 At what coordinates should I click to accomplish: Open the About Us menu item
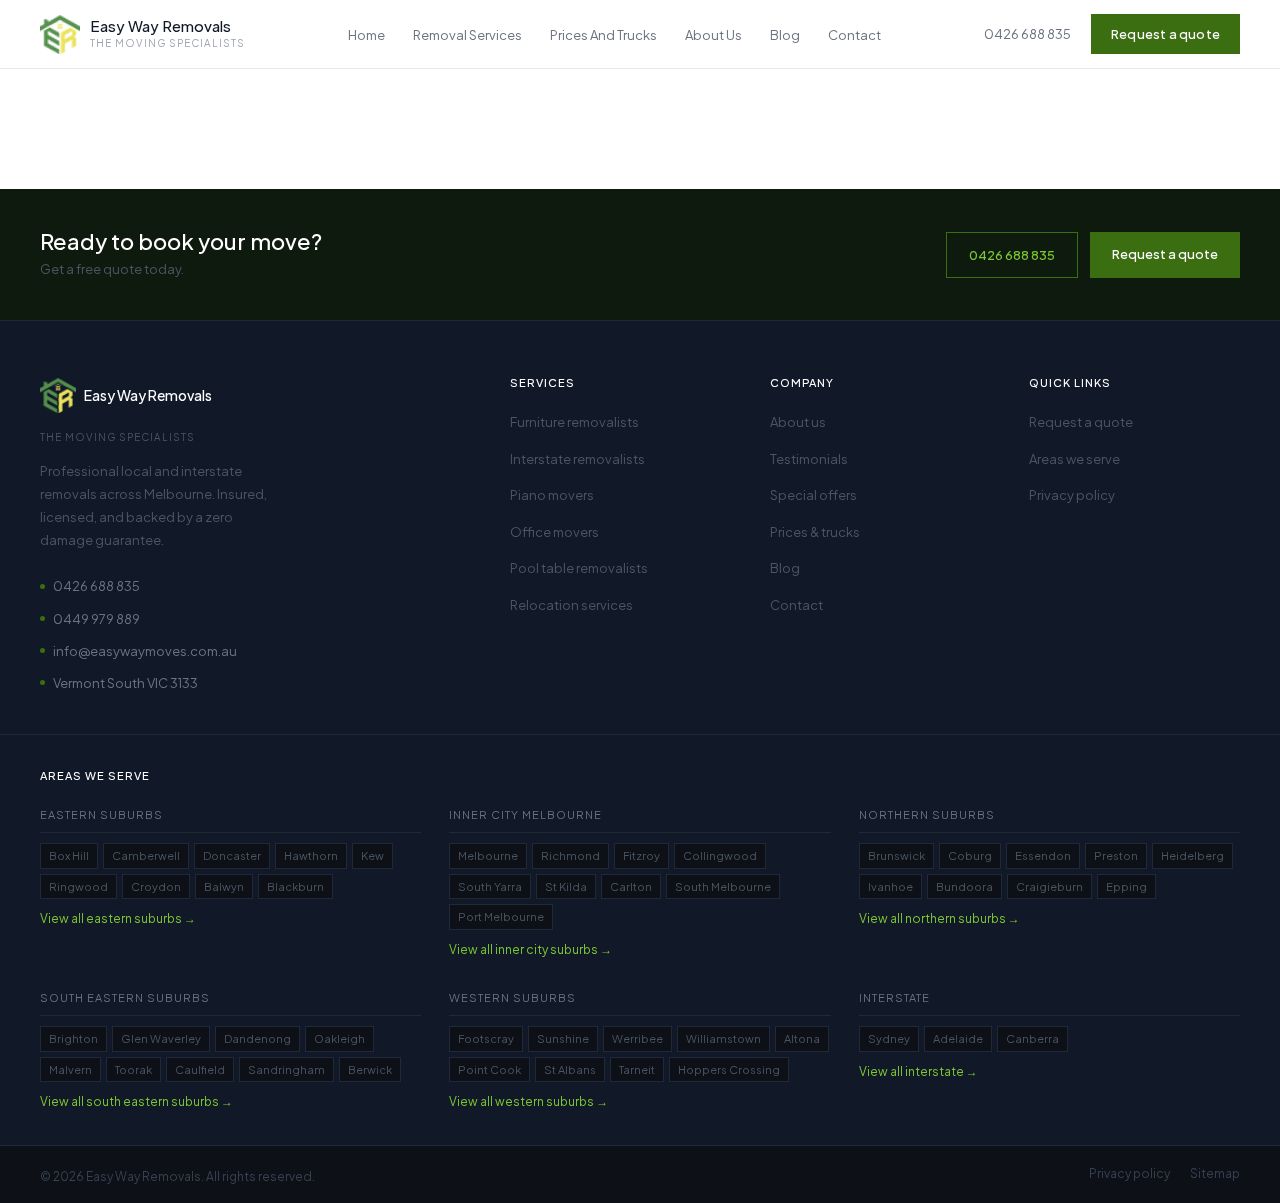[713, 35]
